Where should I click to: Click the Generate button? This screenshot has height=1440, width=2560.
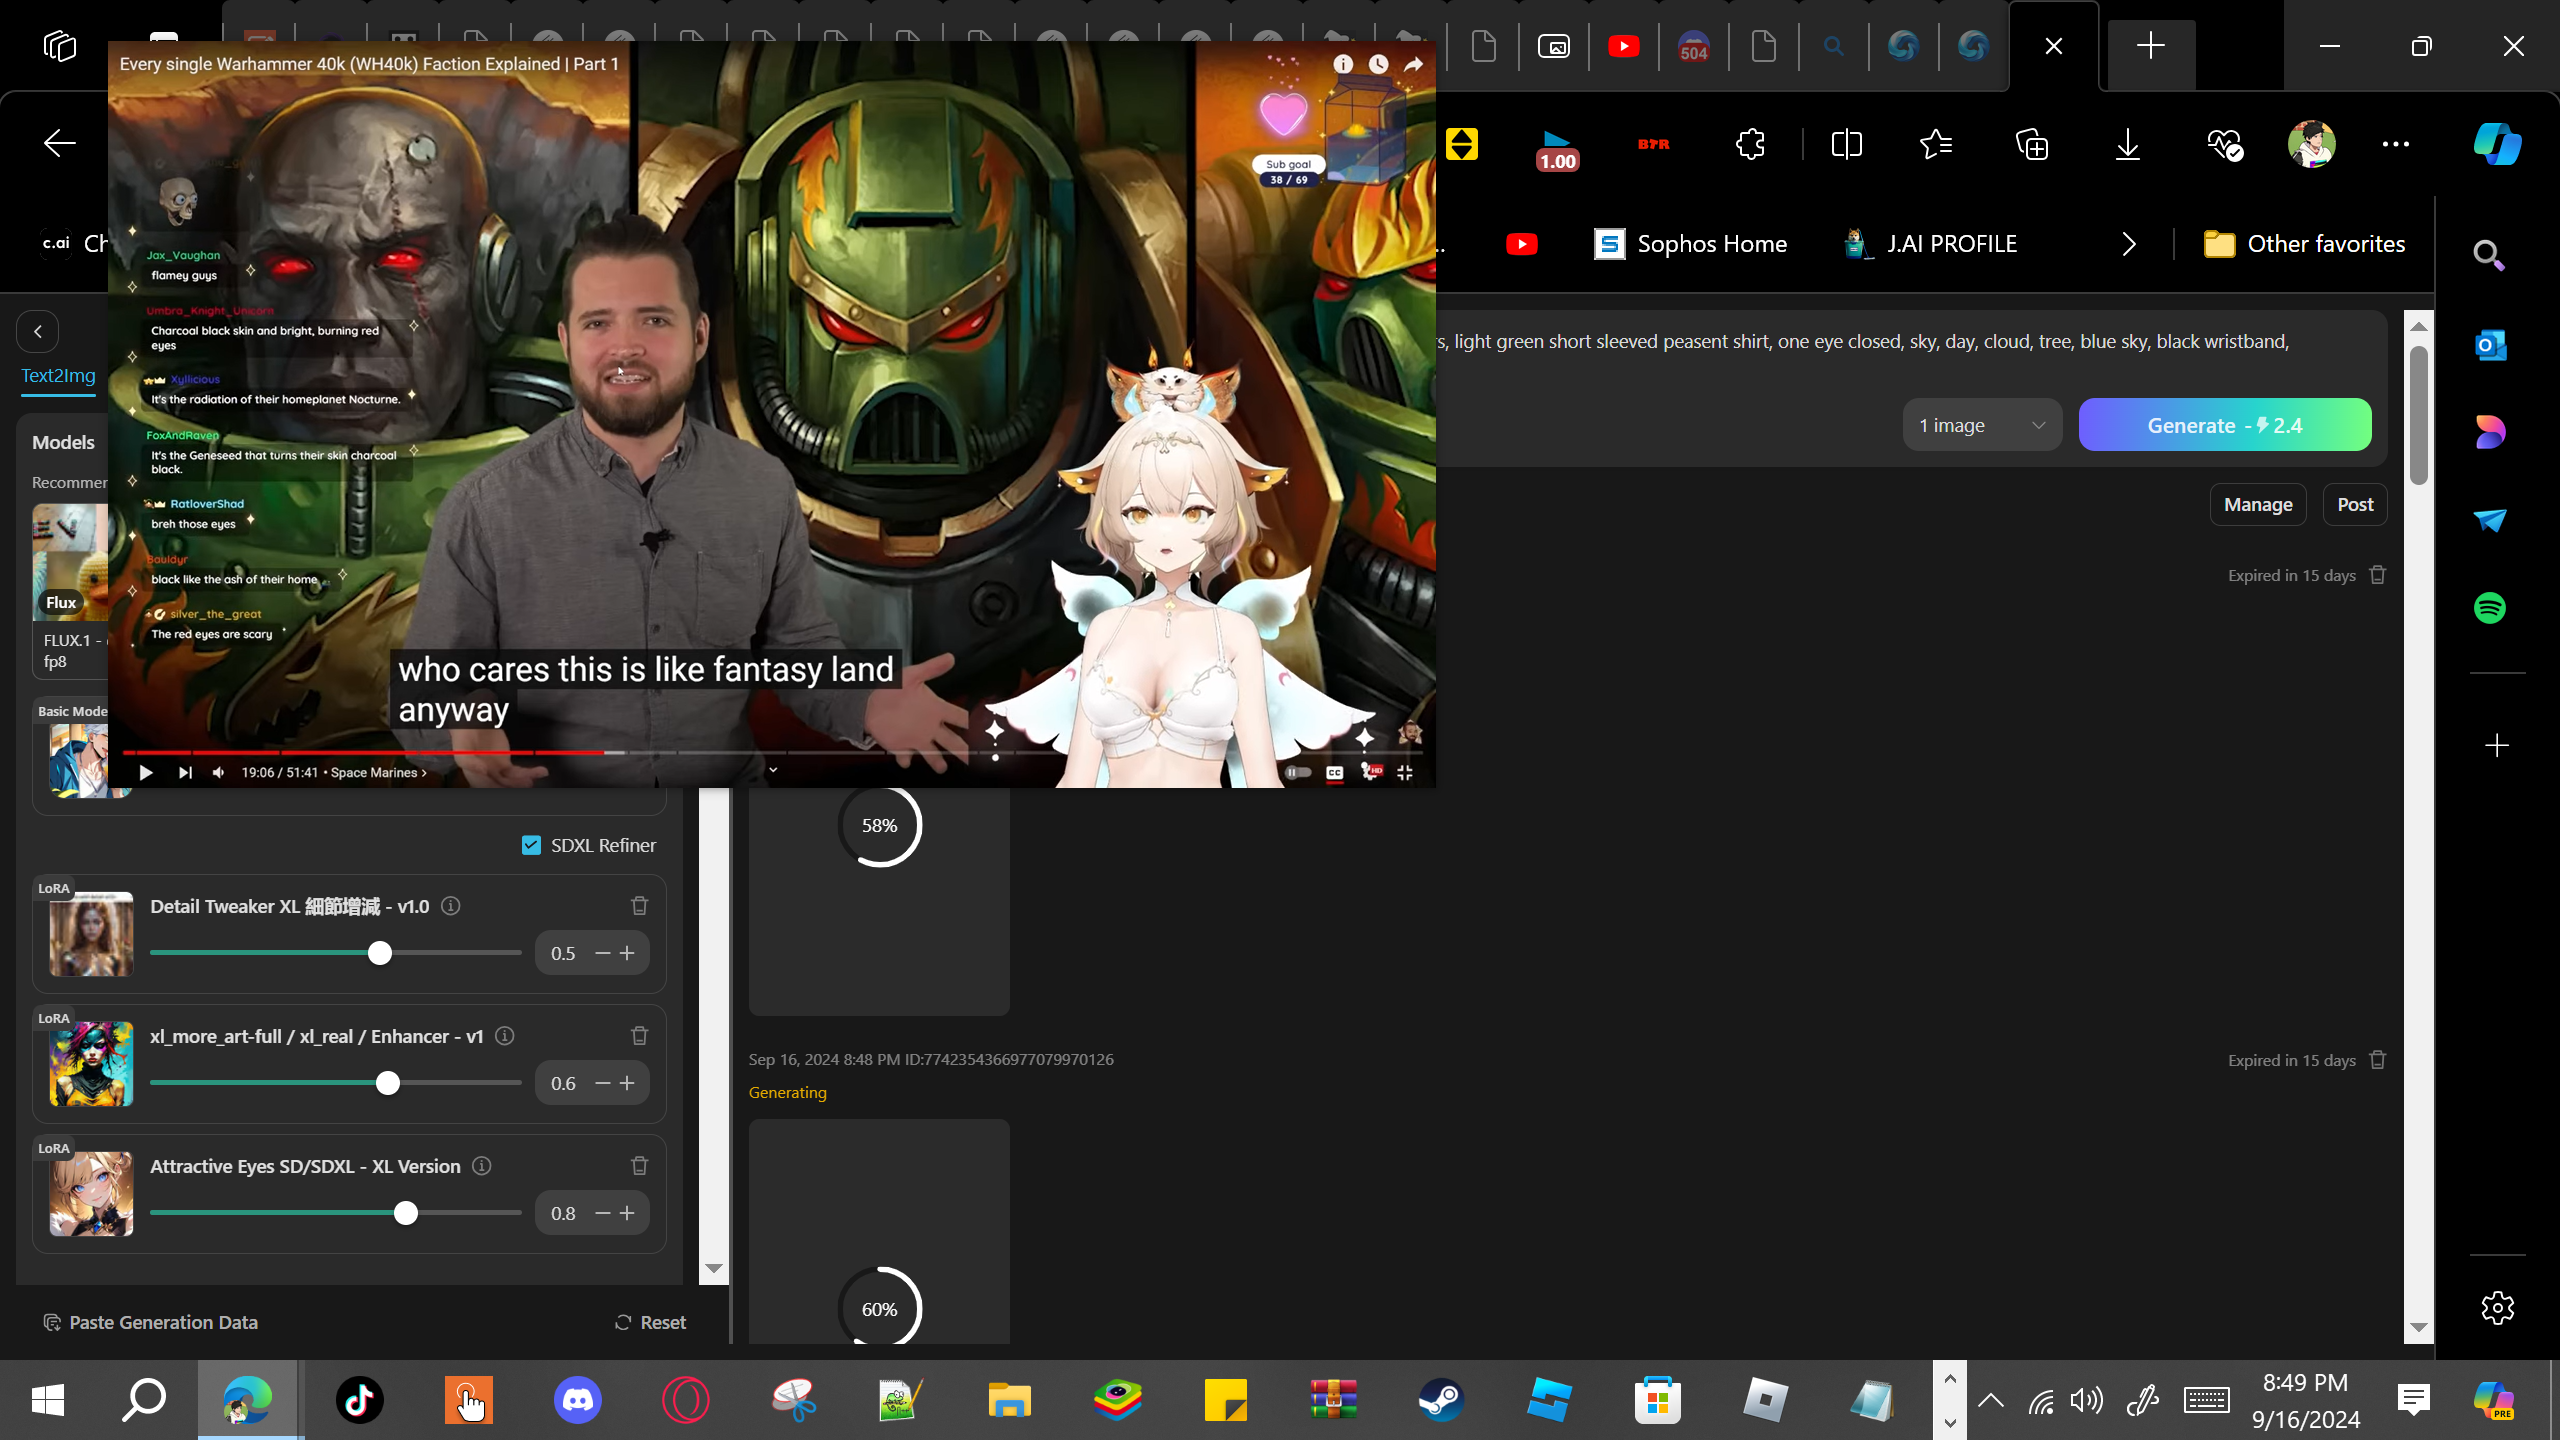2225,425
